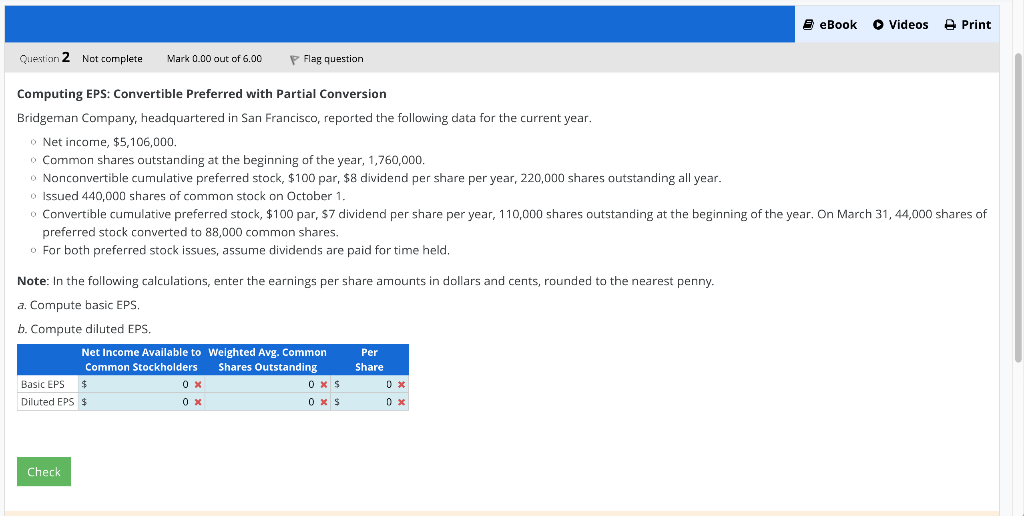The width and height of the screenshot is (1024, 516).
Task: Click 'Common shares outstanding at the beginning' line
Action: click(234, 160)
